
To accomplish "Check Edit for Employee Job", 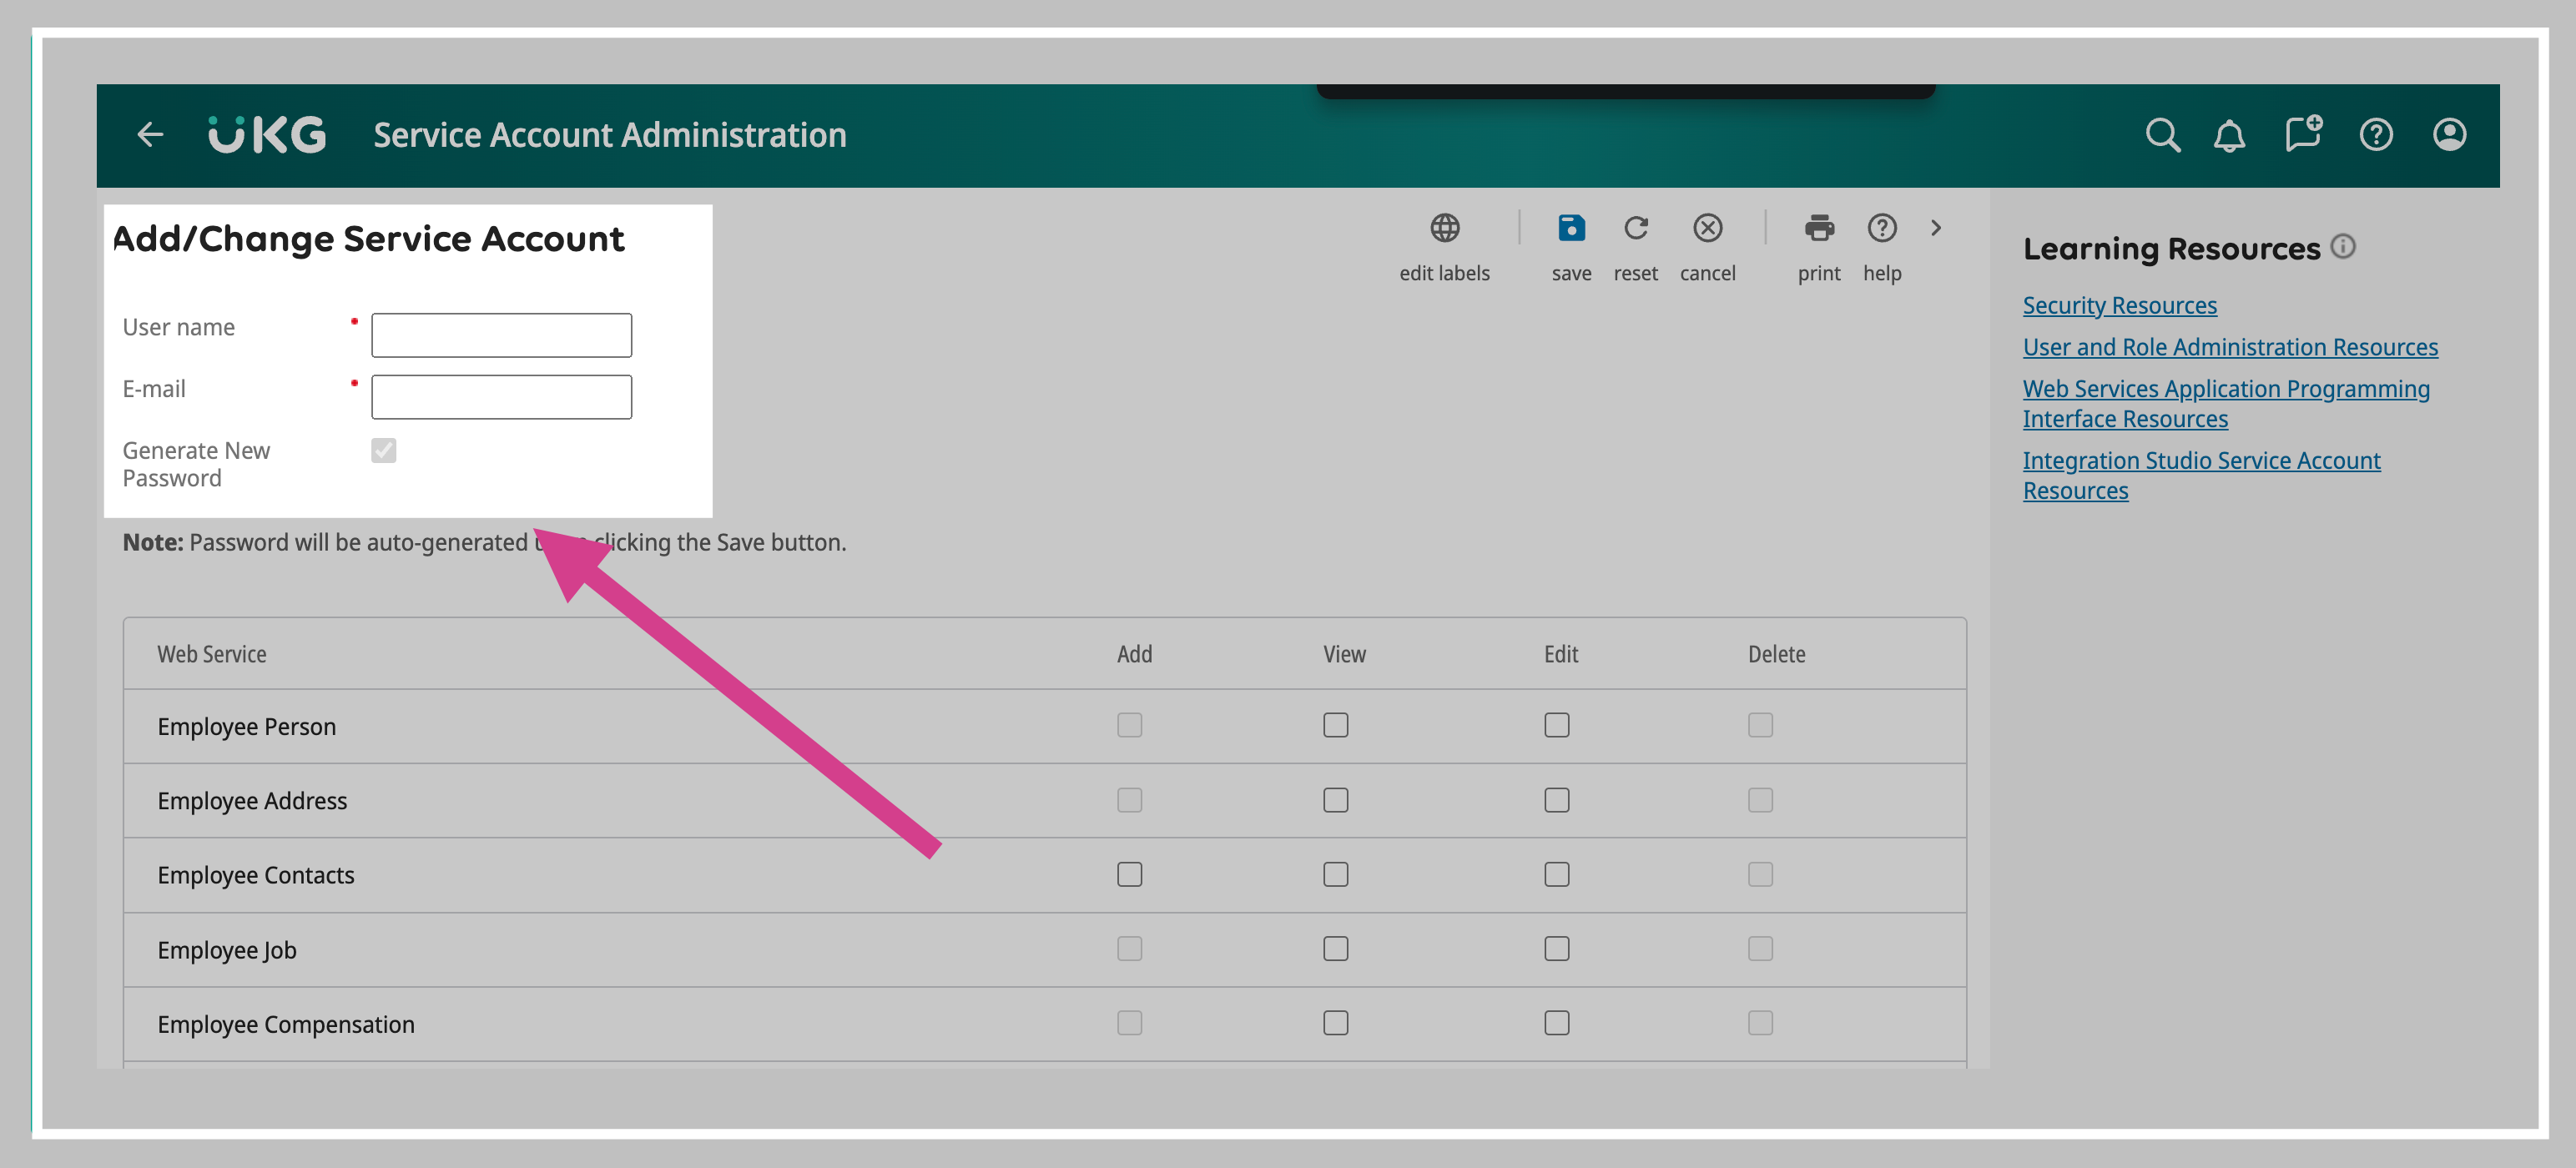I will 1556,948.
